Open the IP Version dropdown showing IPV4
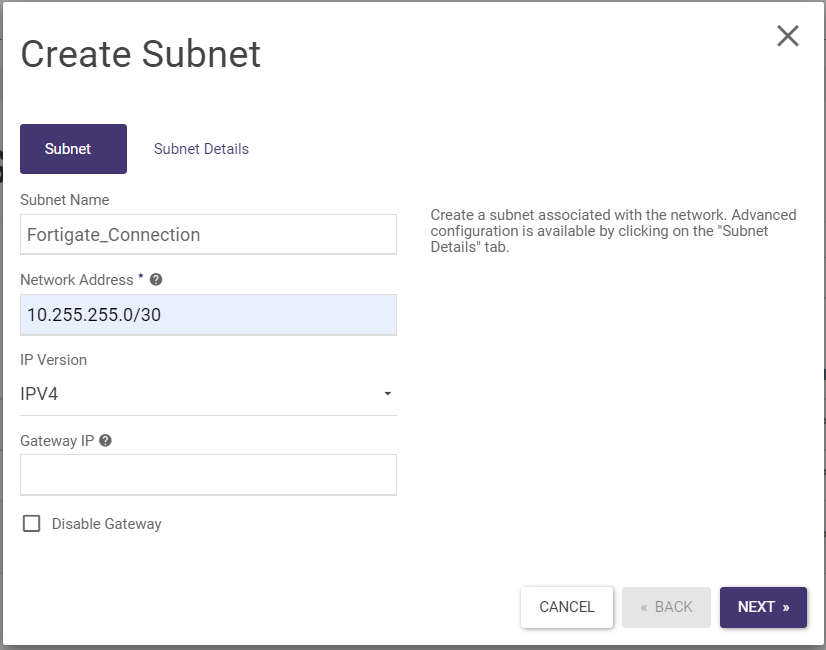 pyautogui.click(x=208, y=394)
